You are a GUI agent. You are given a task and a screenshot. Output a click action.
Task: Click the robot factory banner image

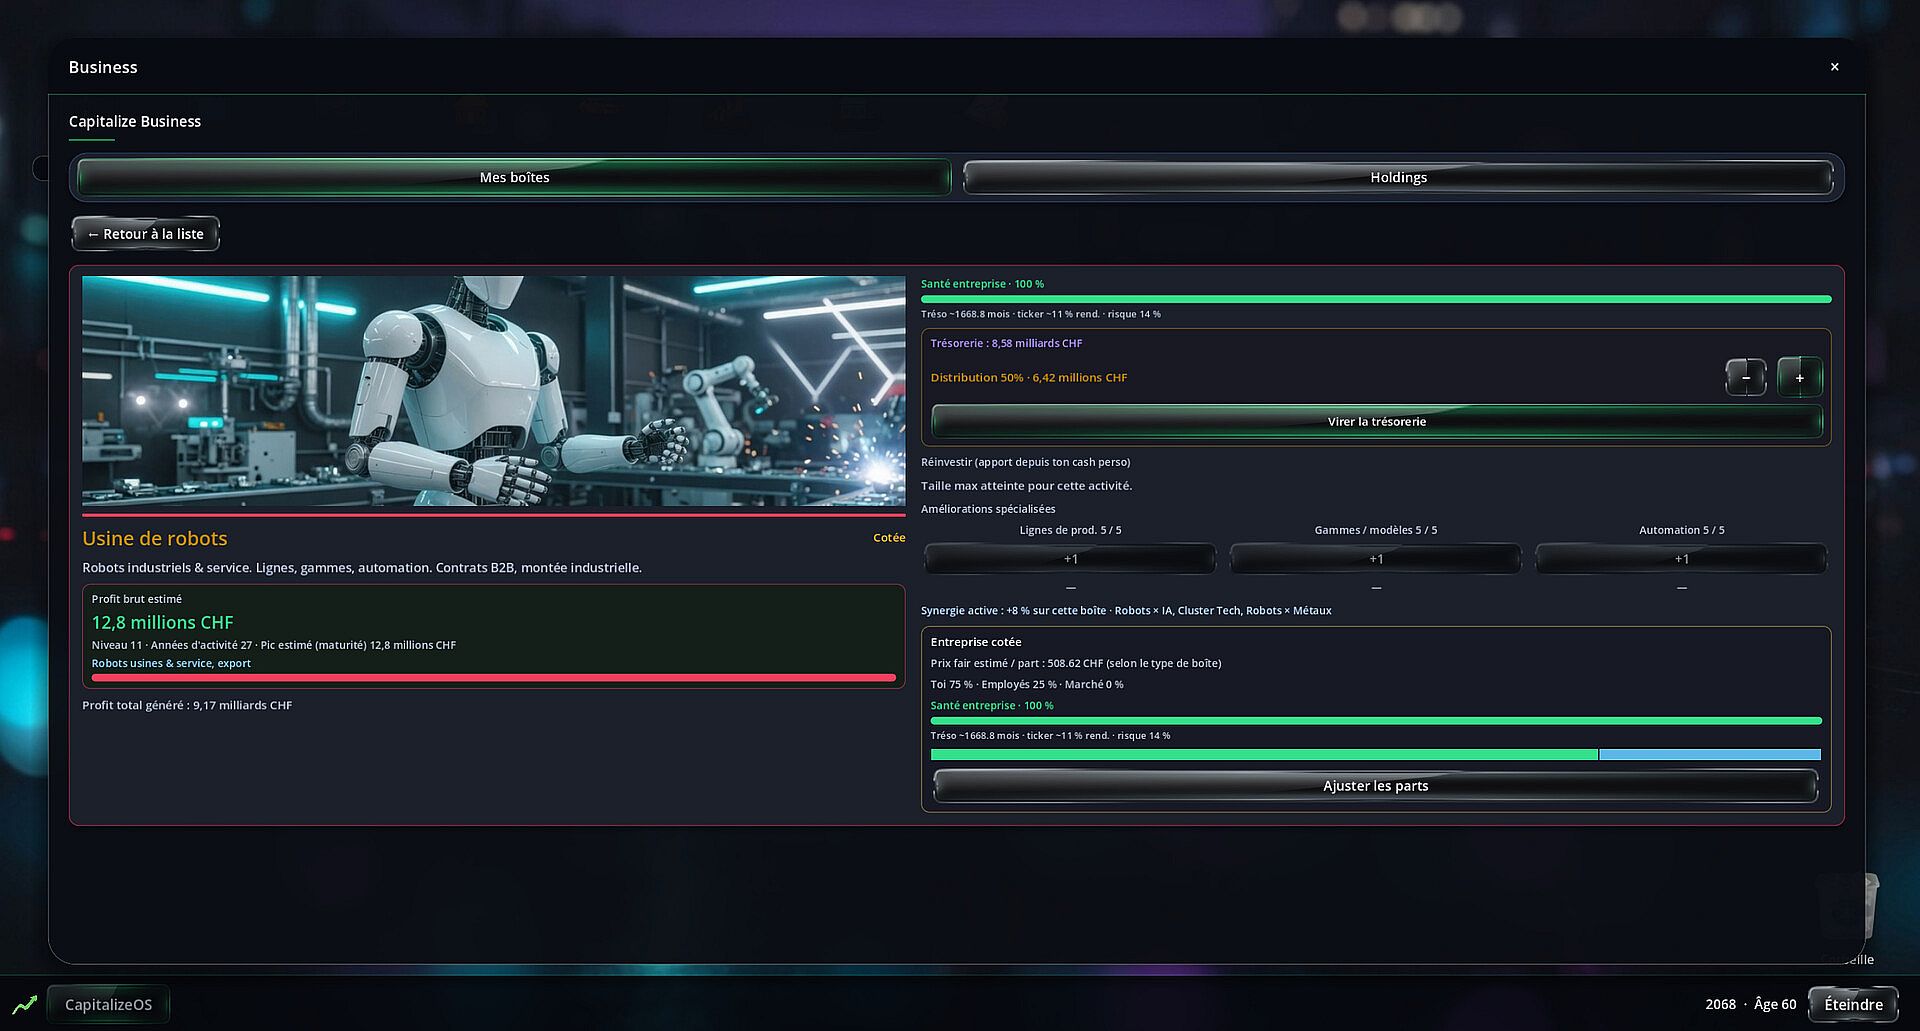(493, 391)
